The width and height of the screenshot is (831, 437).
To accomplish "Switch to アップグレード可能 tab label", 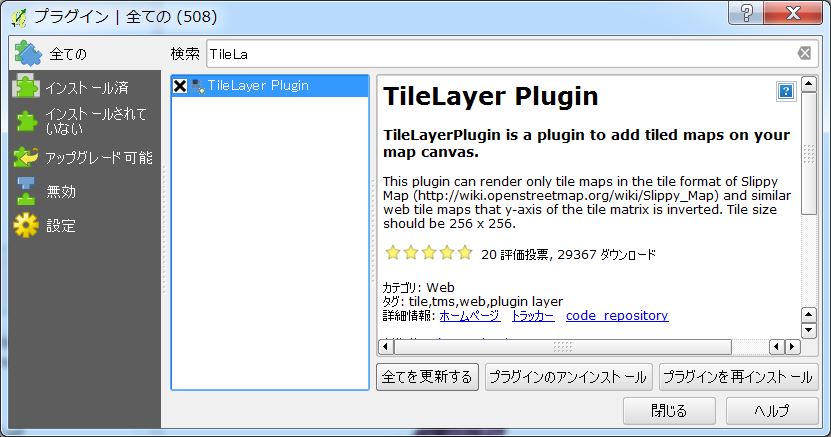I will point(99,158).
